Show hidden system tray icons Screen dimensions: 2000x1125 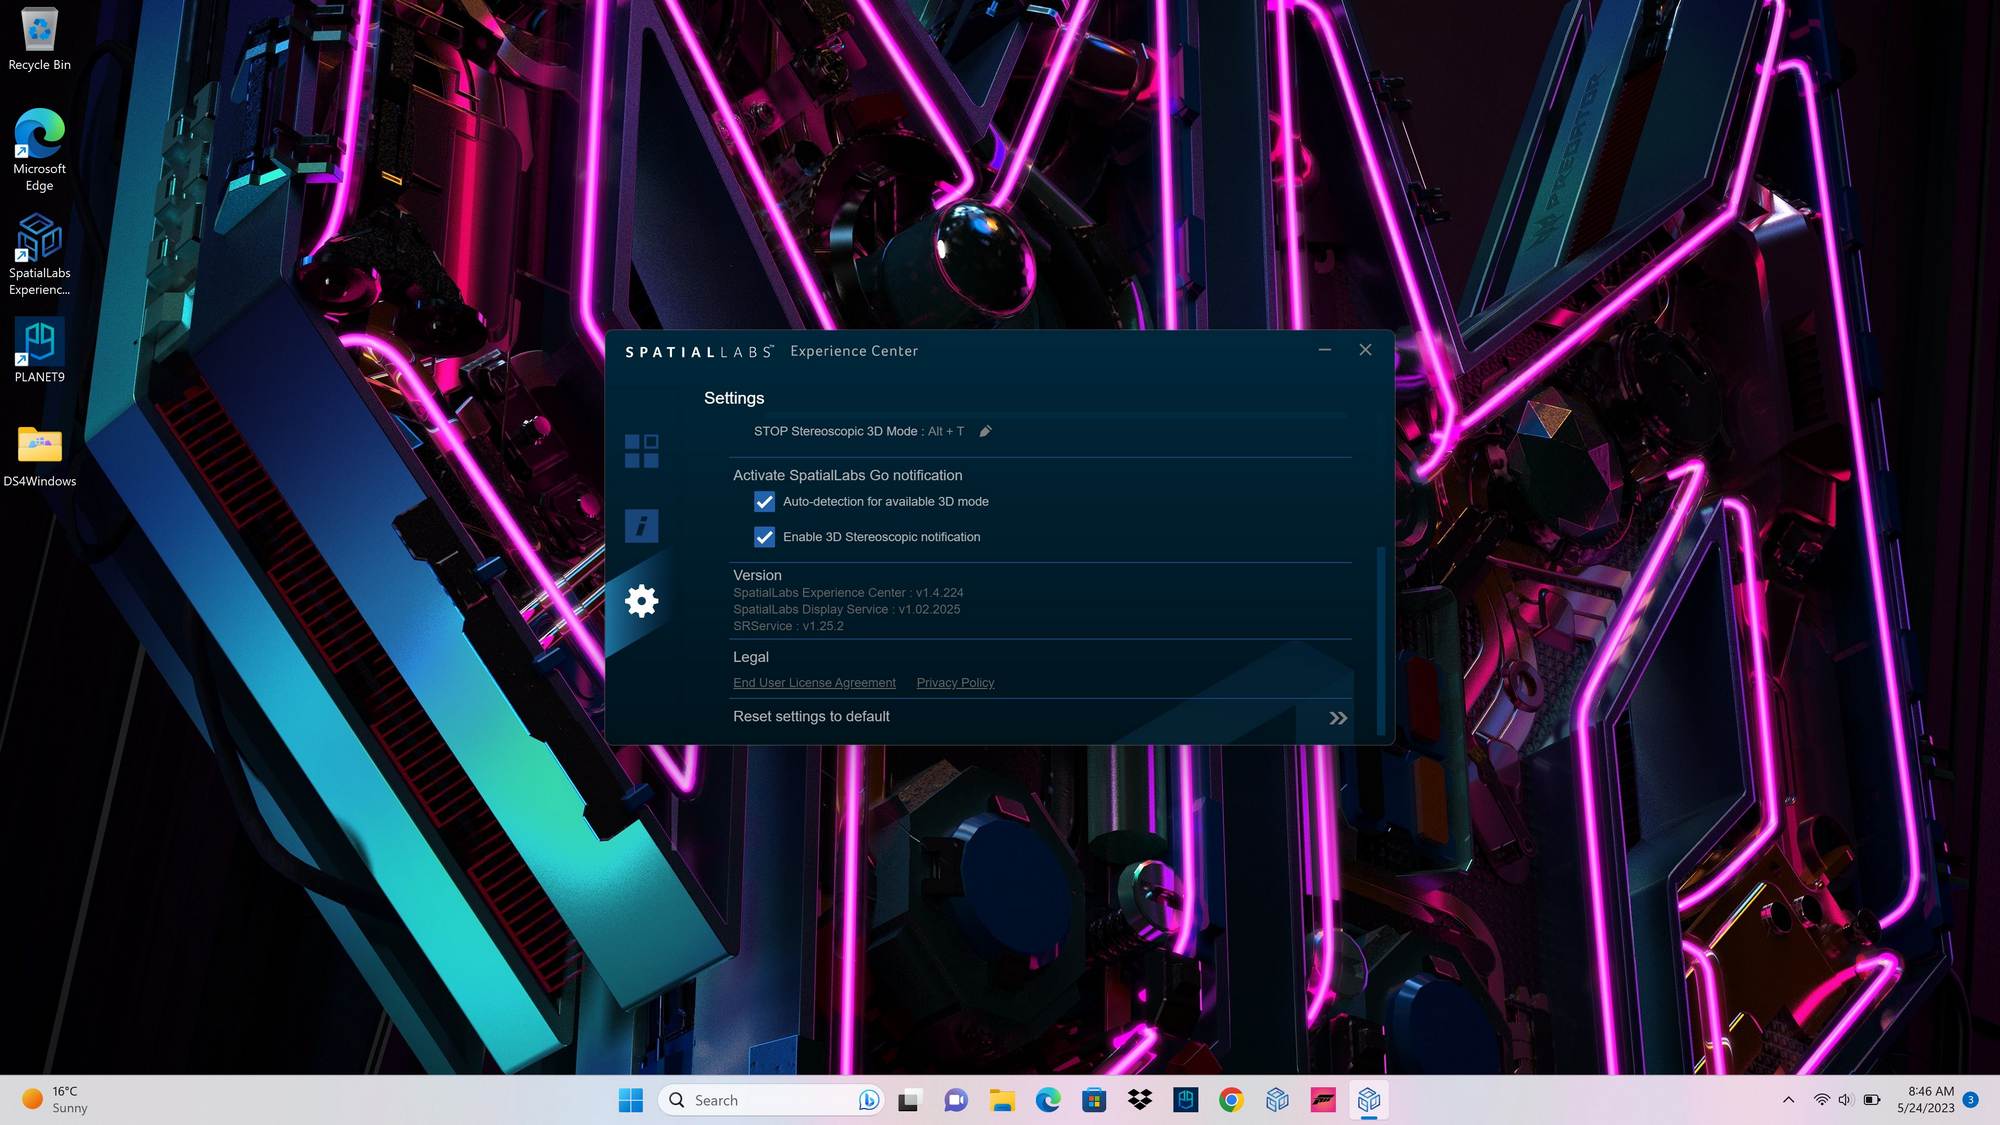(1788, 1100)
